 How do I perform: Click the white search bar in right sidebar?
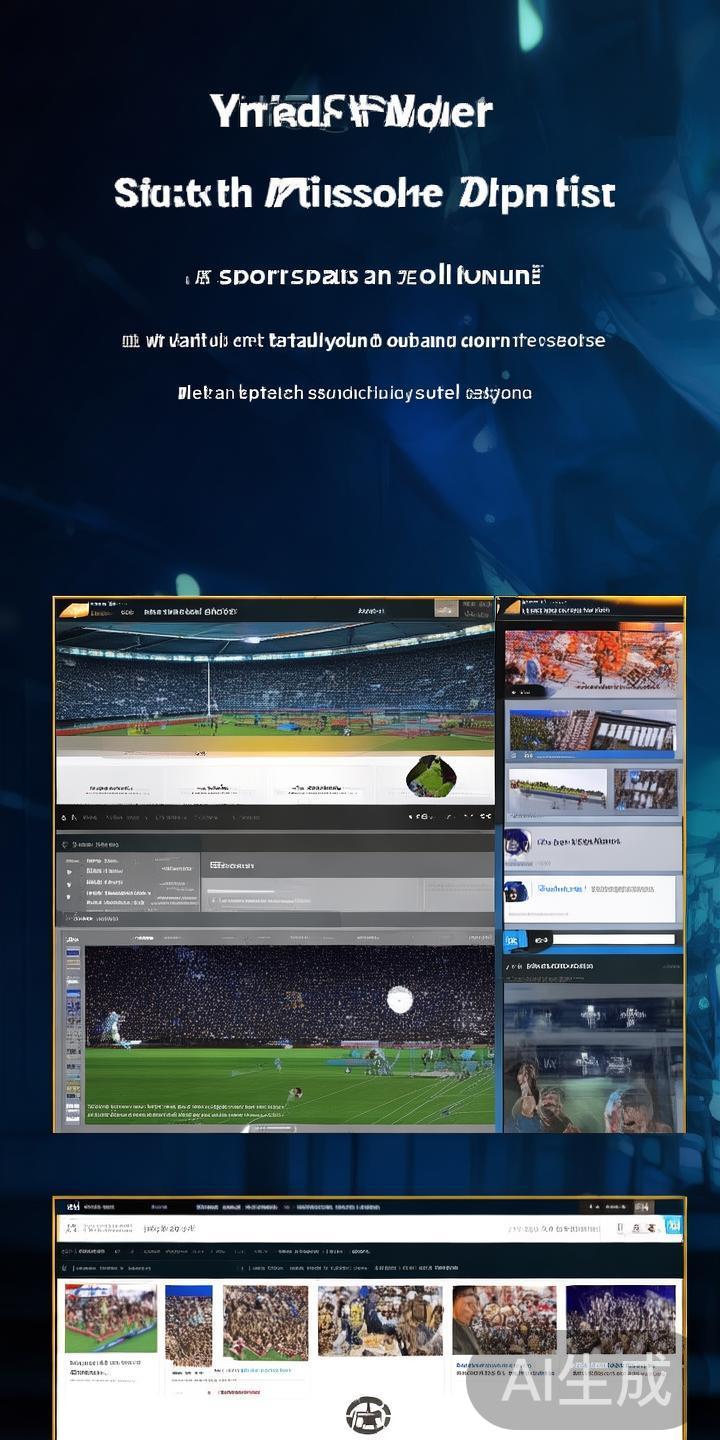615,940
